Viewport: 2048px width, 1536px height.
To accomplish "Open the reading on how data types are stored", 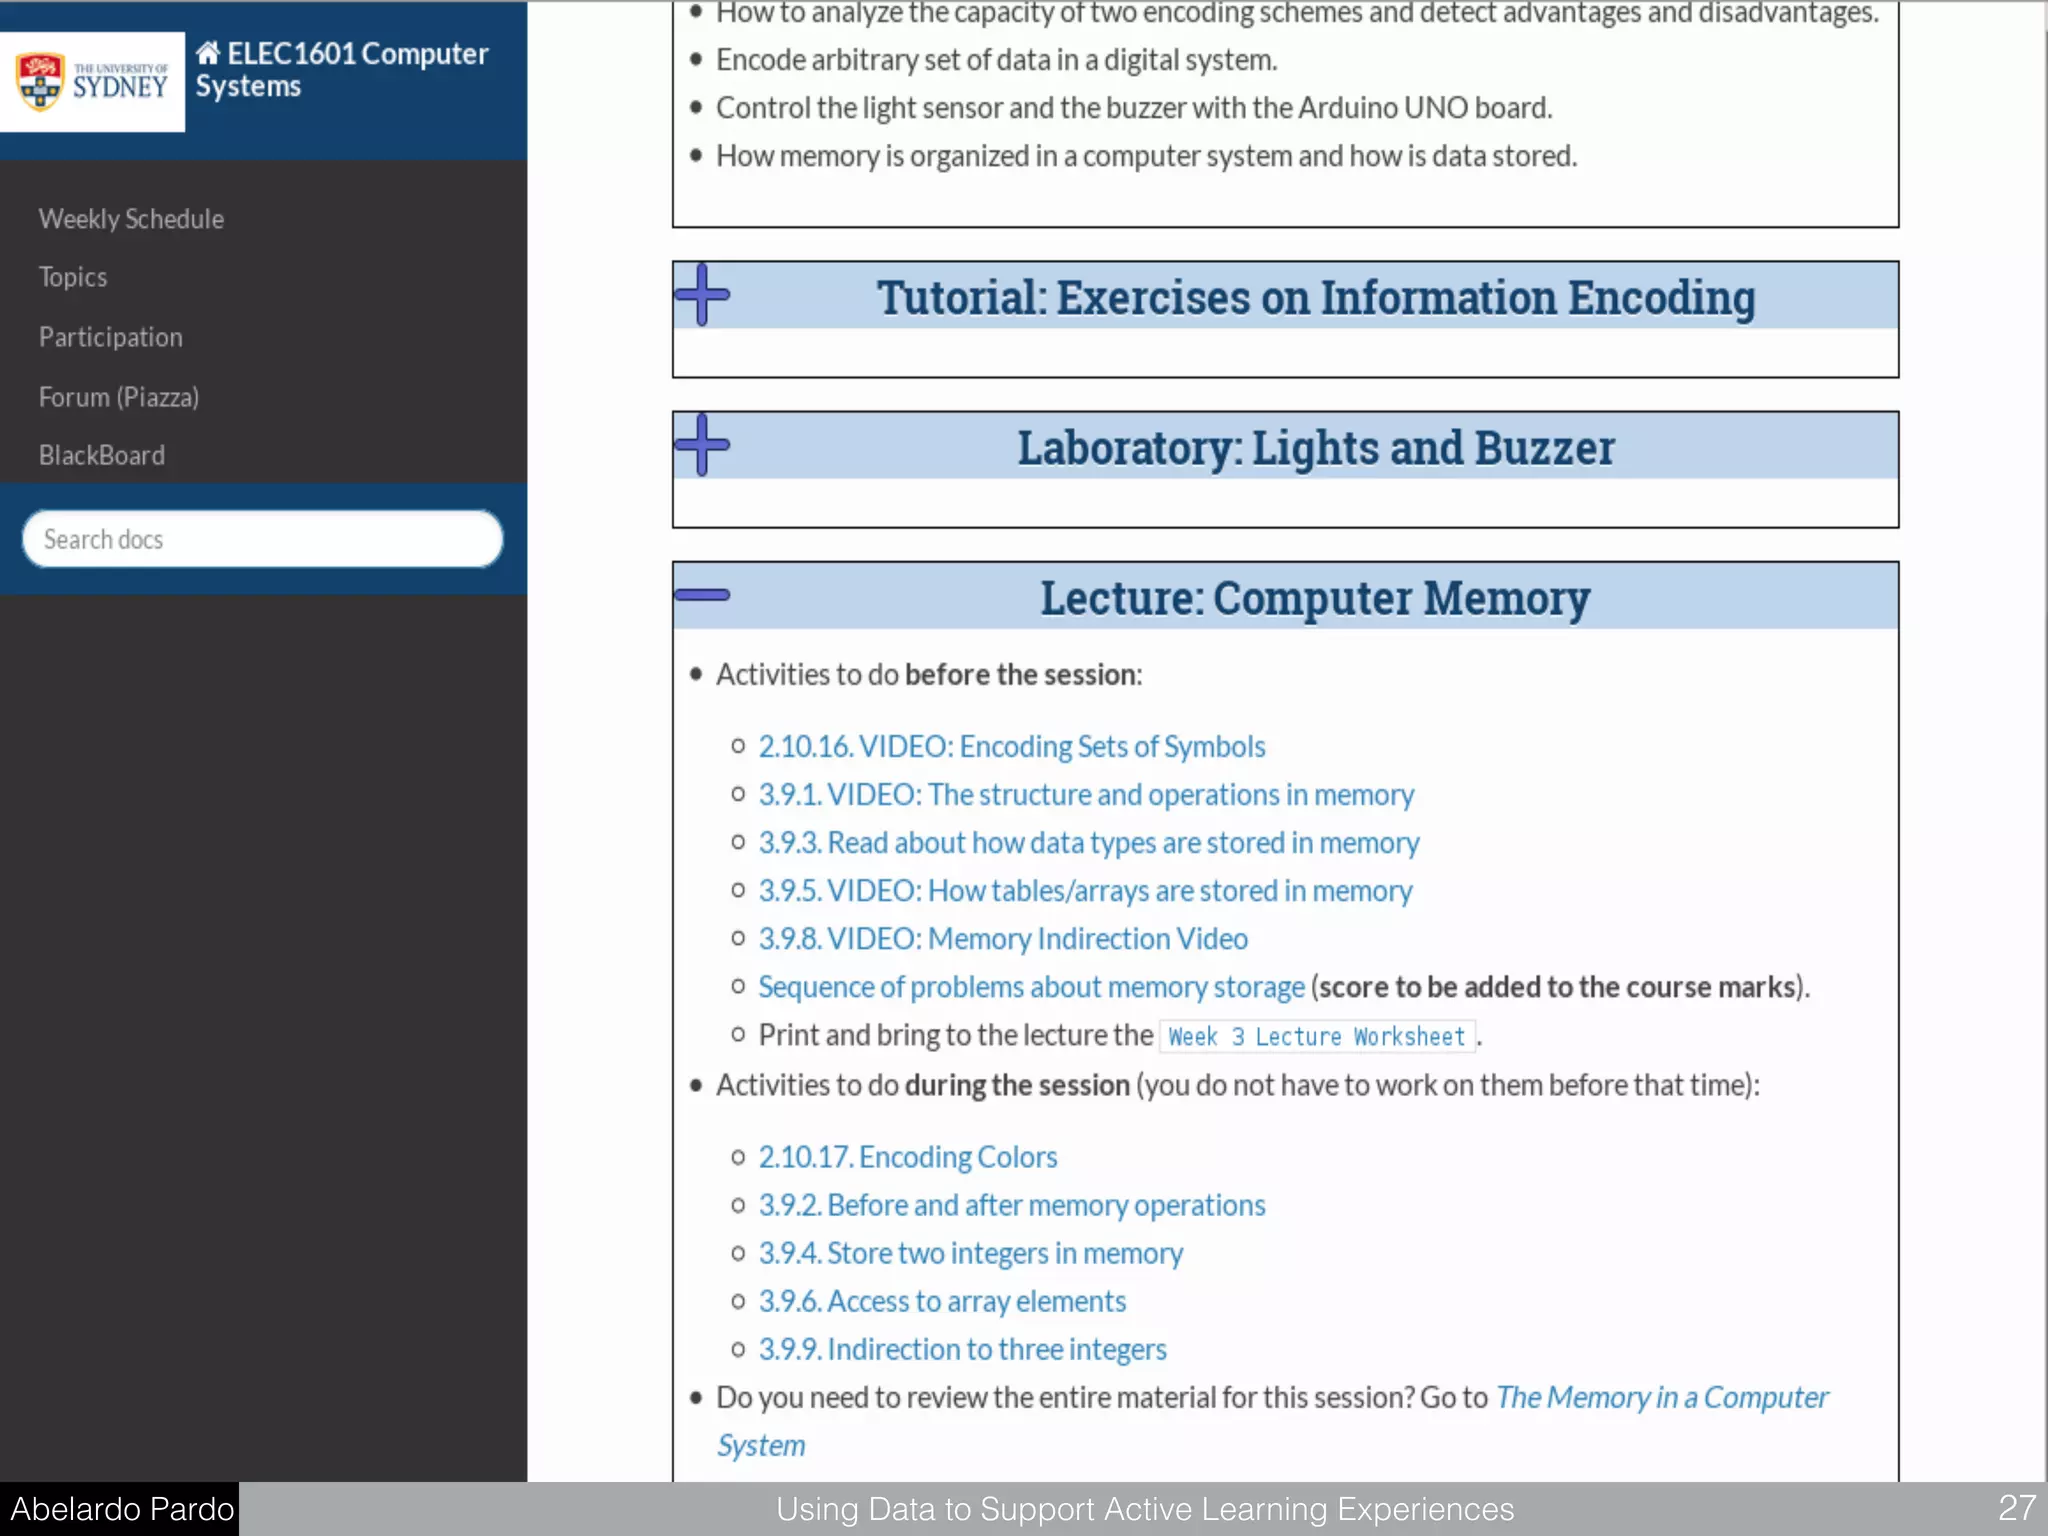I will [1088, 843].
